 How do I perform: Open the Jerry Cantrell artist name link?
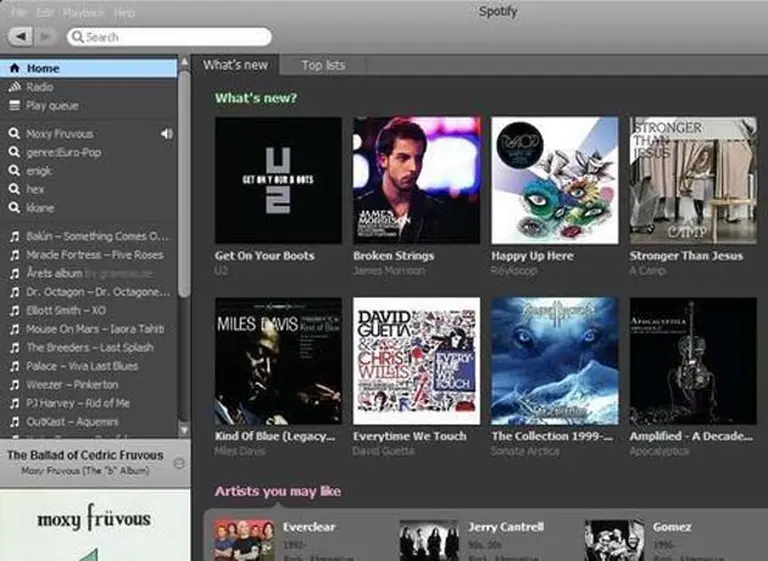[505, 527]
